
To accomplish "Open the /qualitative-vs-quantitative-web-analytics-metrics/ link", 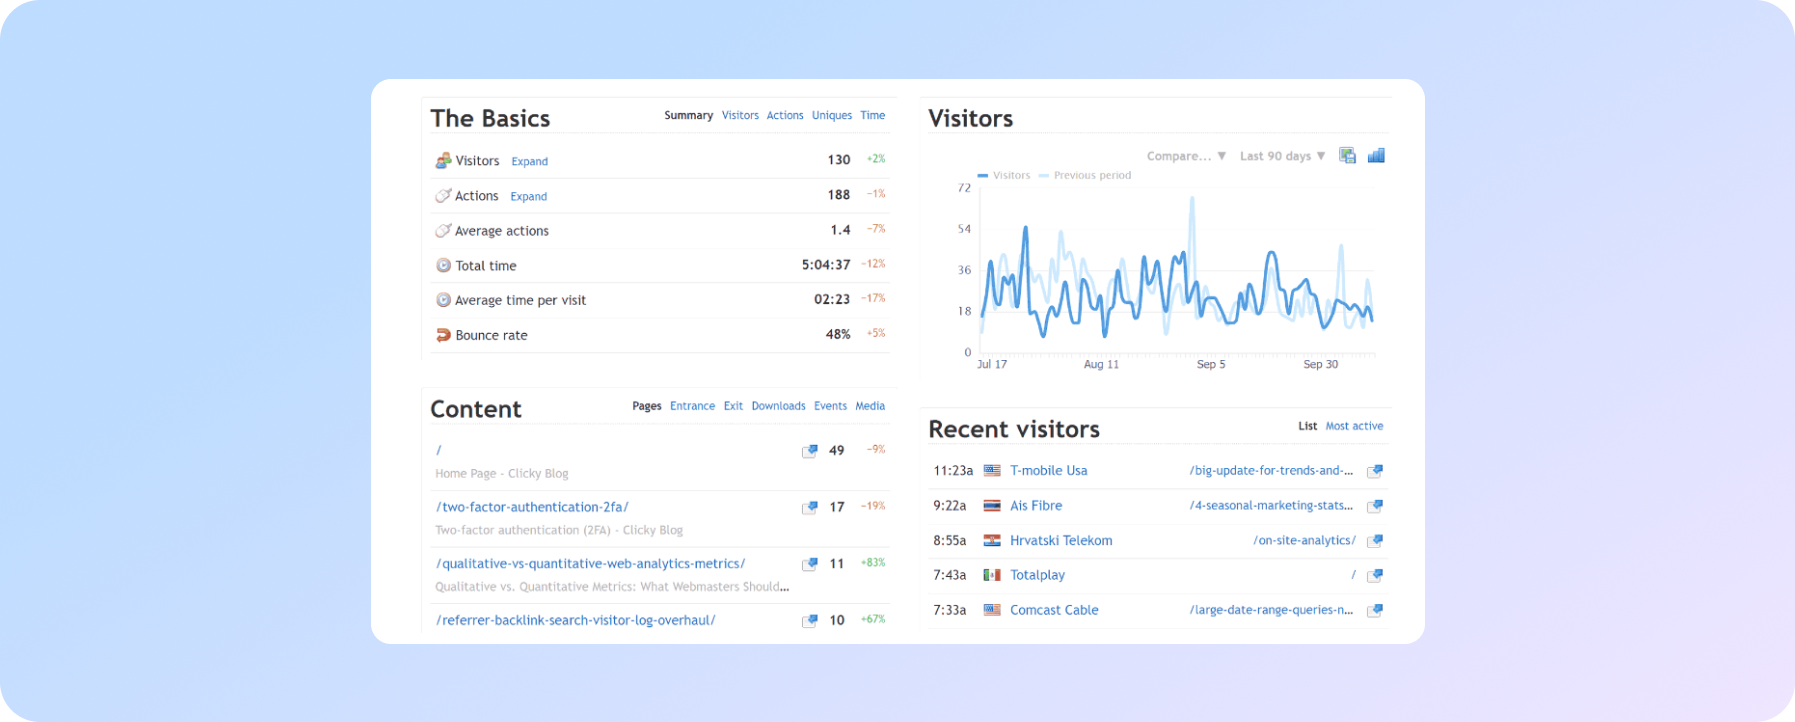I will (591, 564).
